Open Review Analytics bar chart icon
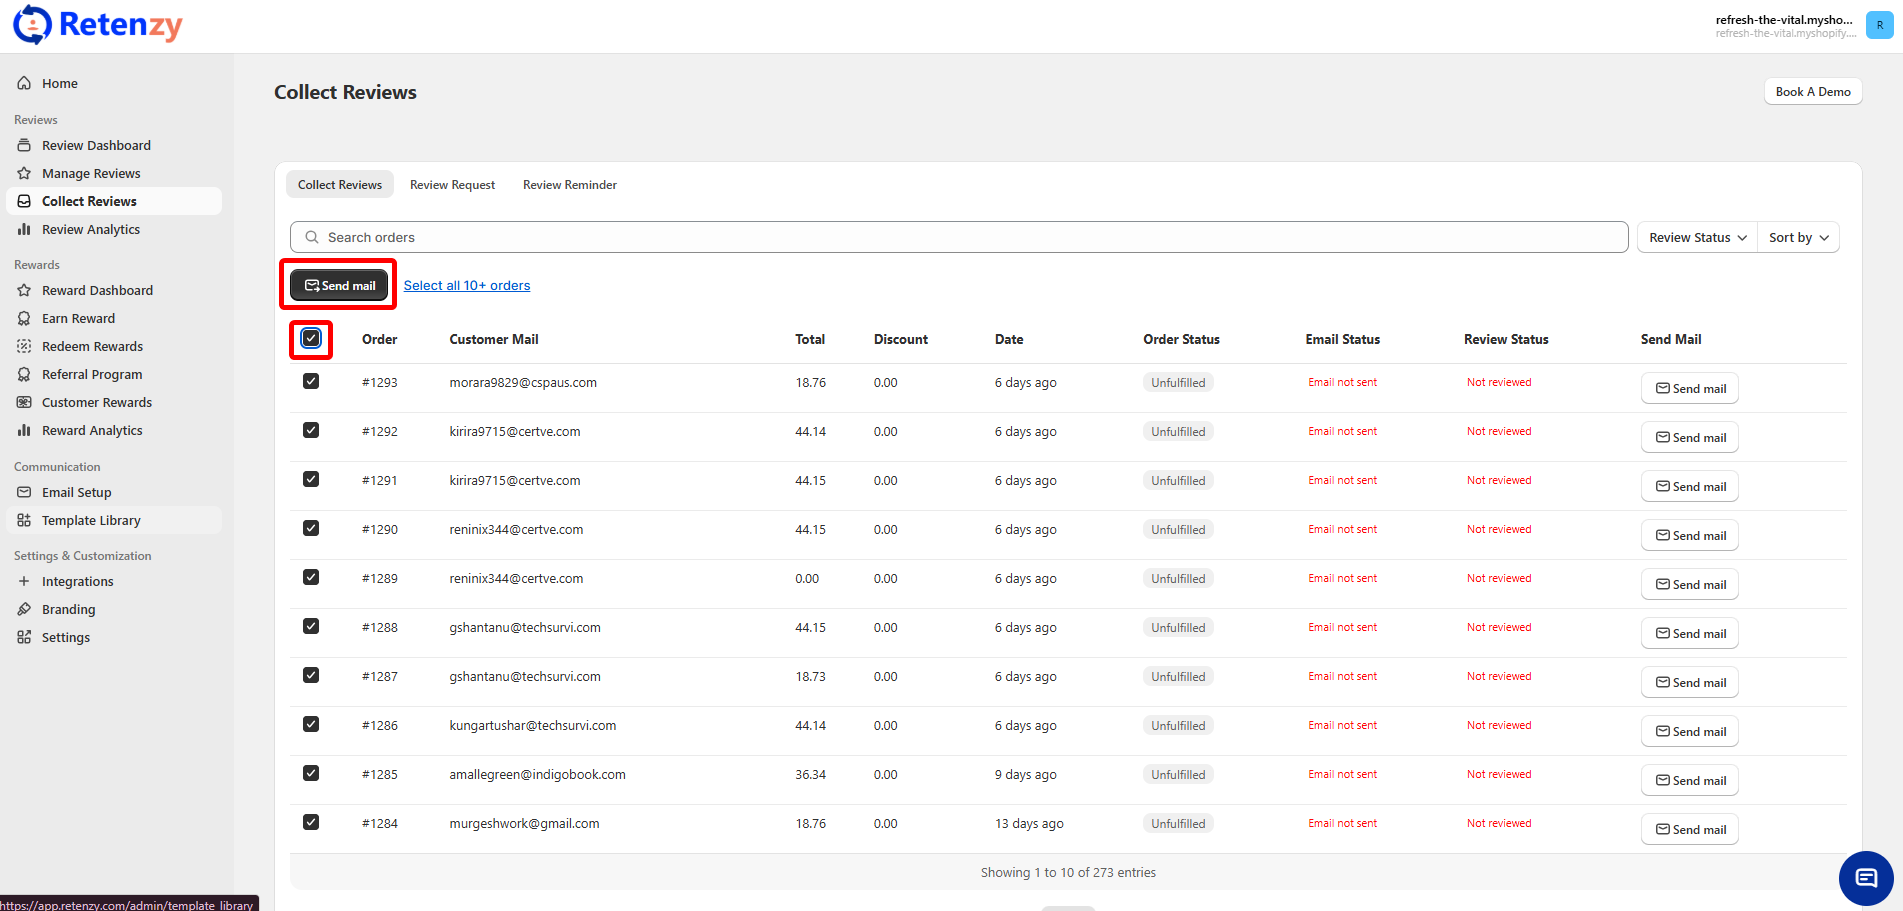This screenshot has width=1903, height=911. (24, 229)
